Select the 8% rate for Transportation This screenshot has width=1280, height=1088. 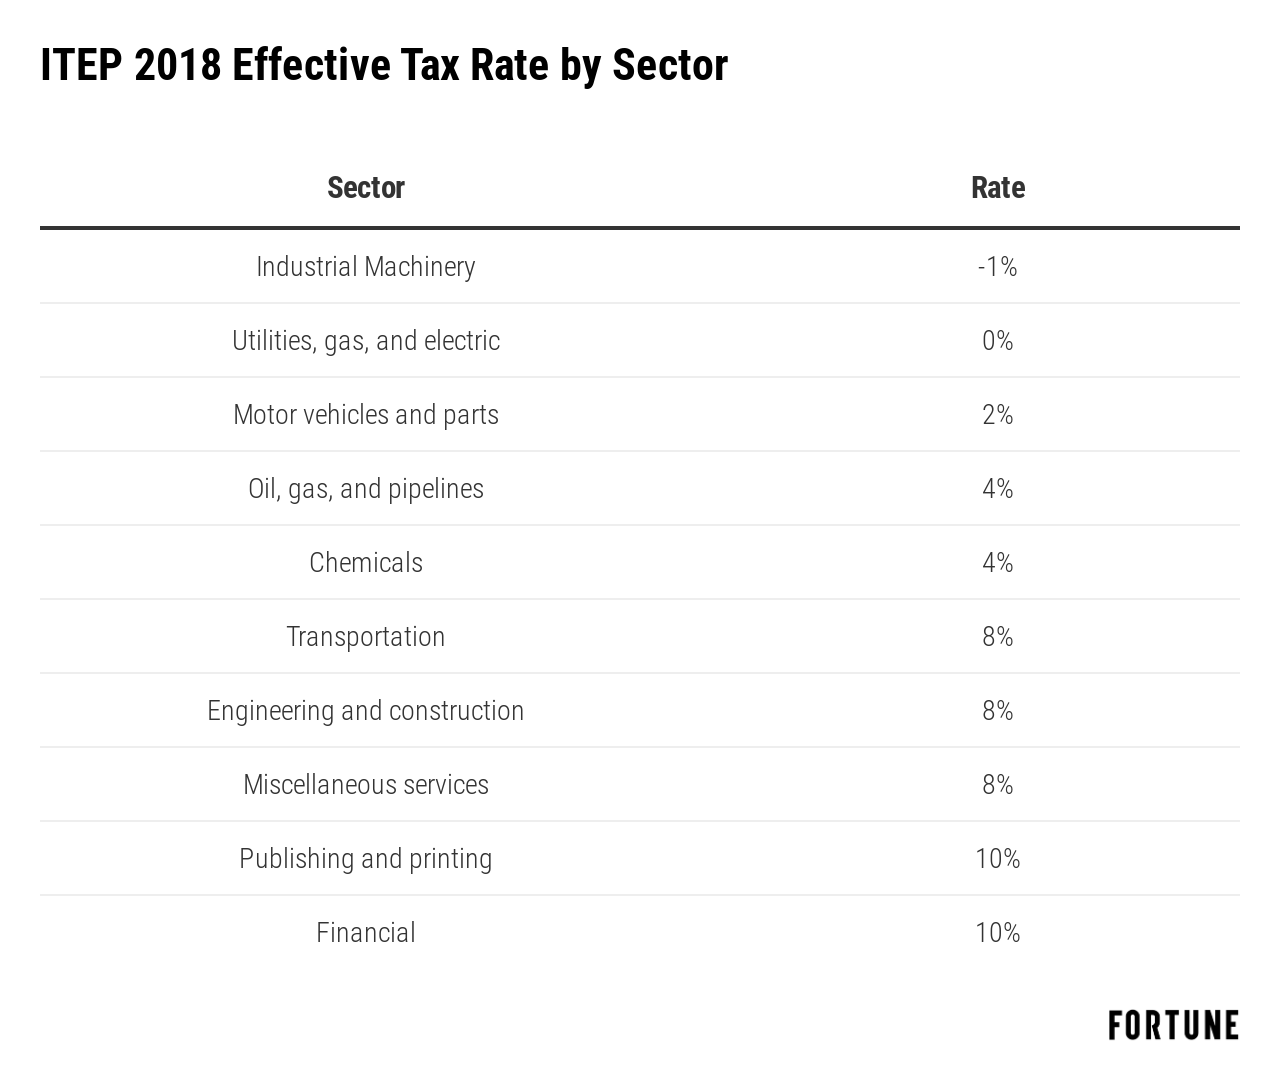(998, 637)
